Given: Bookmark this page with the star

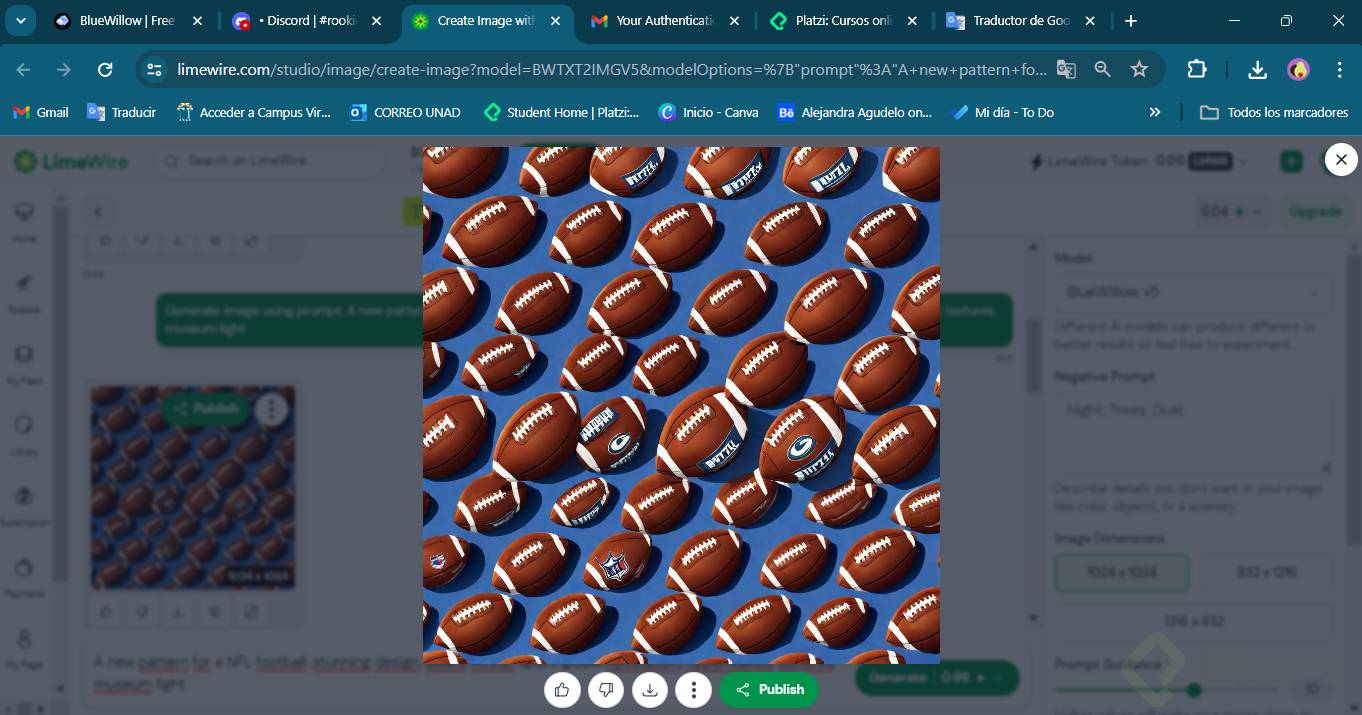Looking at the screenshot, I should 1139,69.
